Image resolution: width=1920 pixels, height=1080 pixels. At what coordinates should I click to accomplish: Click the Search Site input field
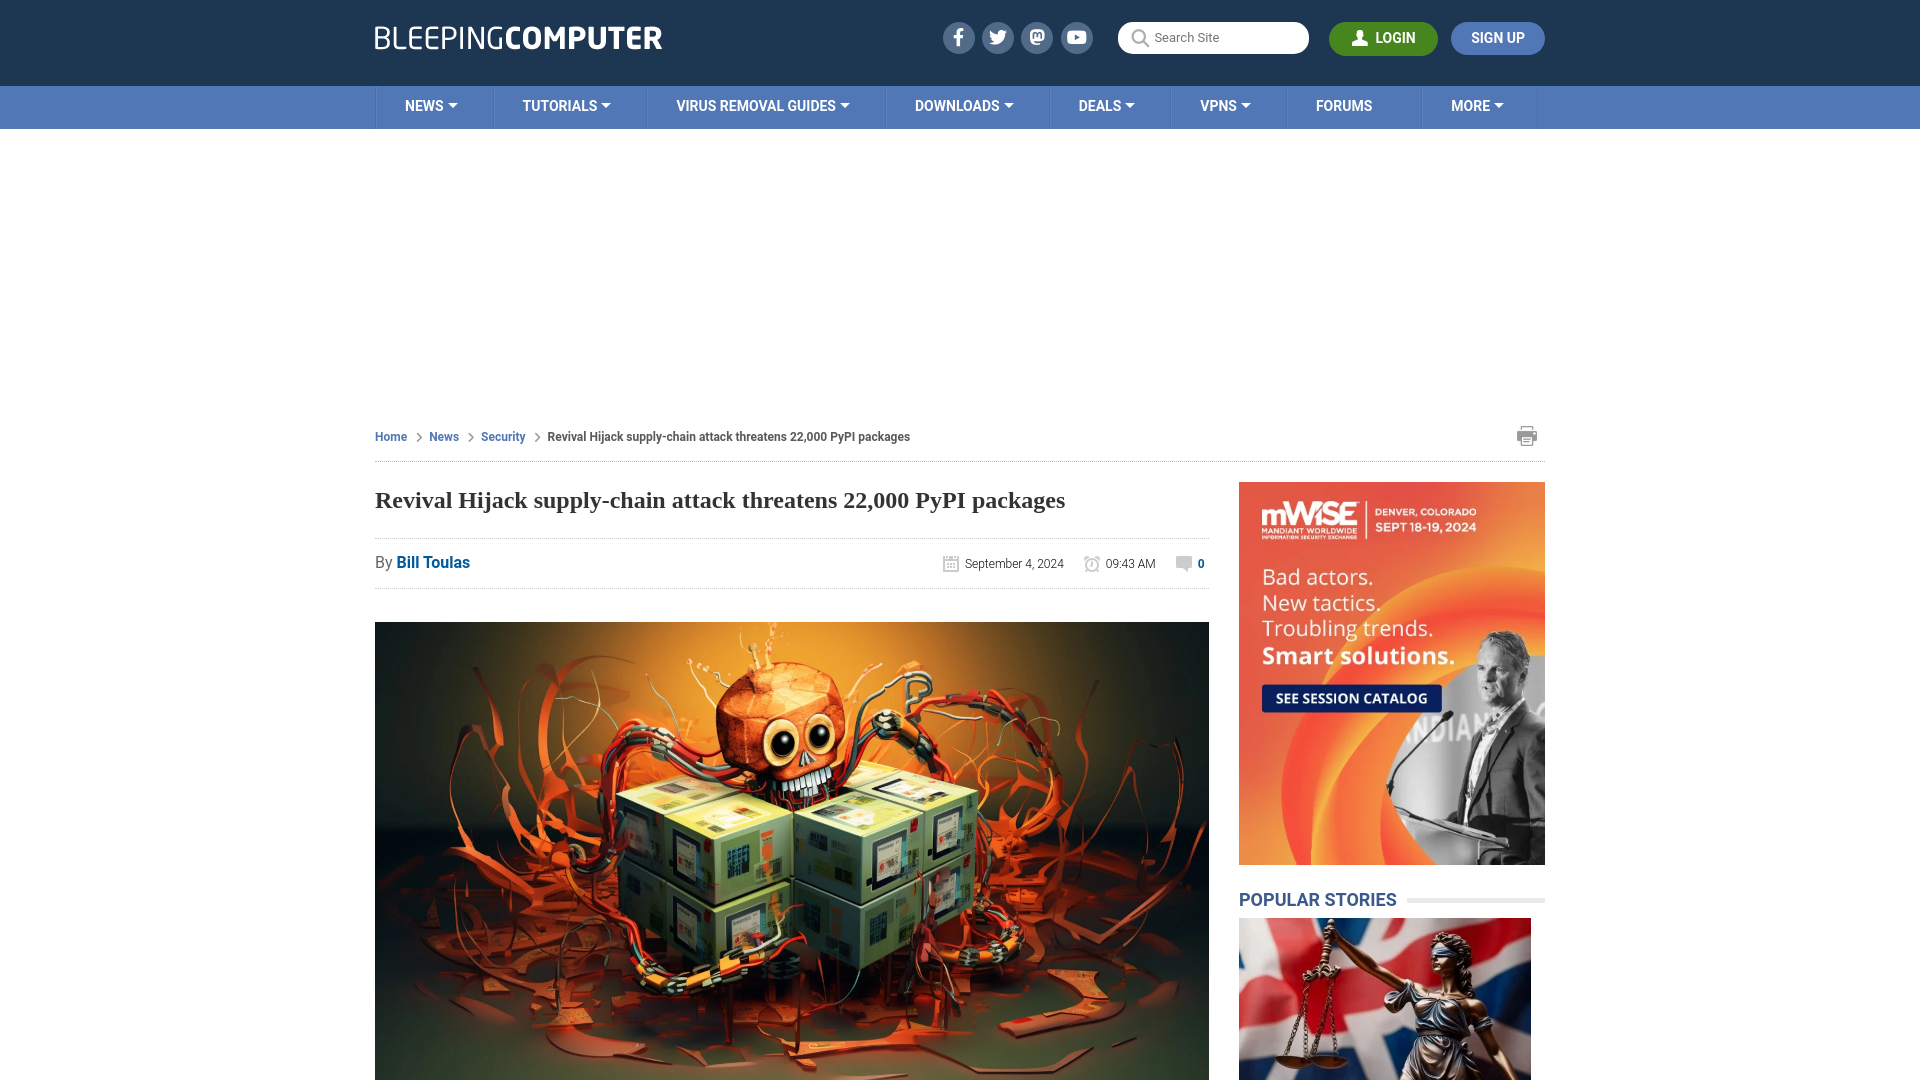click(x=1213, y=37)
